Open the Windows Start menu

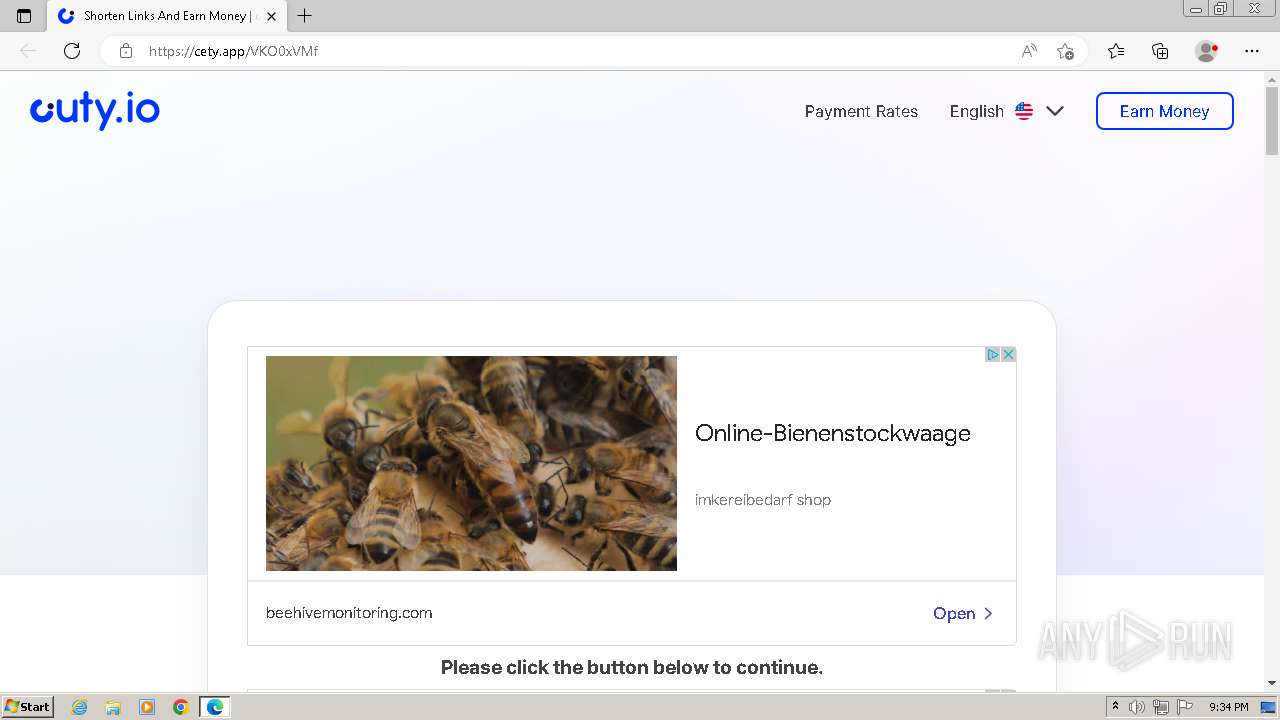tap(28, 707)
